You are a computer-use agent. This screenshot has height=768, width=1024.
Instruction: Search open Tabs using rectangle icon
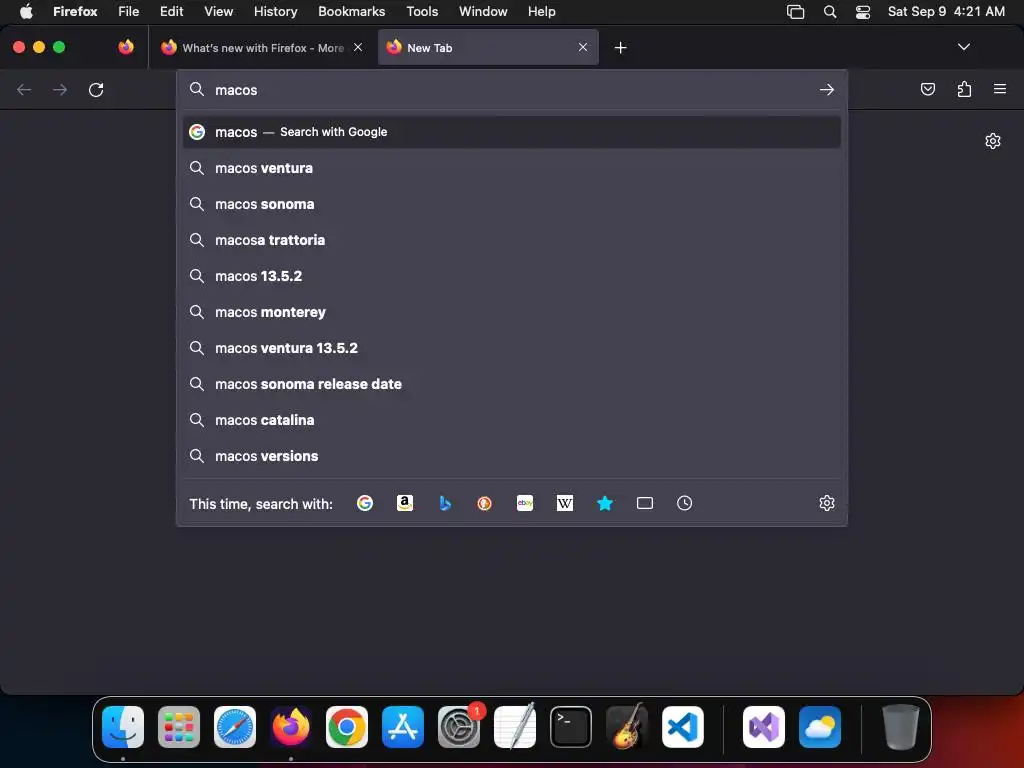click(x=645, y=503)
